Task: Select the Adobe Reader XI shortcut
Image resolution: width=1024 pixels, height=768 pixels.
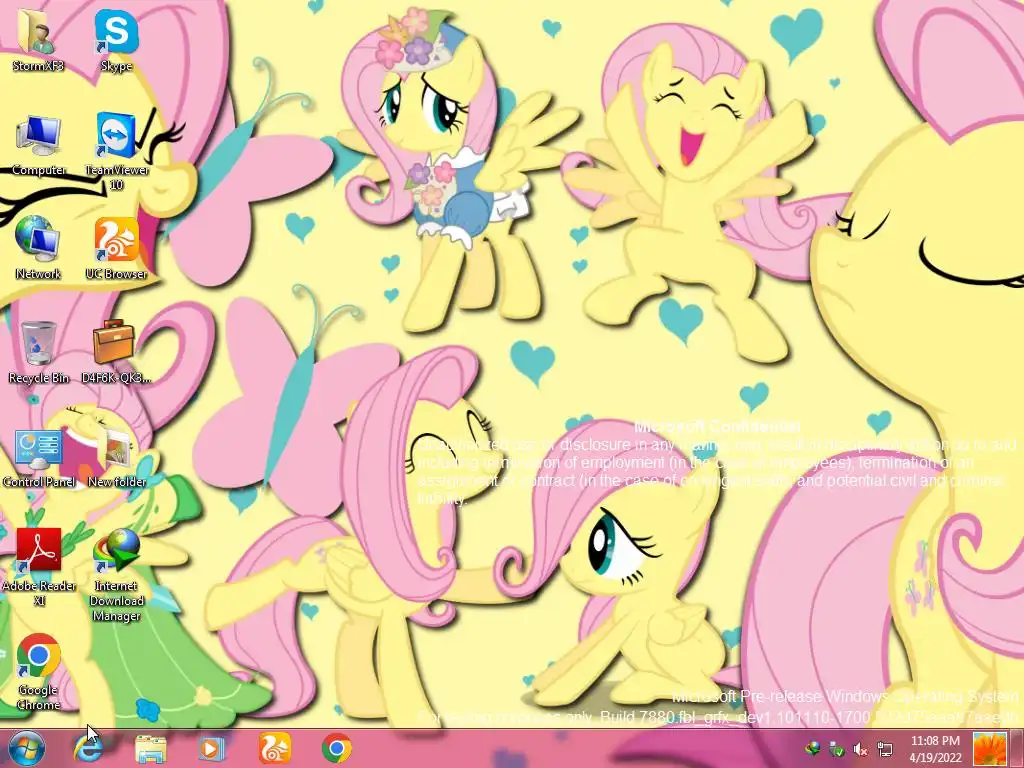Action: pos(39,567)
